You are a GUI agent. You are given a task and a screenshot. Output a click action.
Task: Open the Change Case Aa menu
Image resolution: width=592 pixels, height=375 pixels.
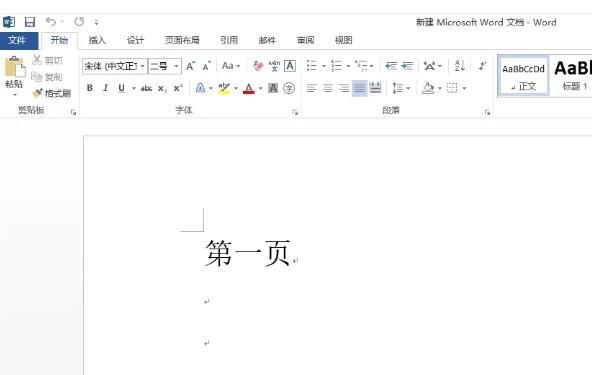pyautogui.click(x=231, y=66)
